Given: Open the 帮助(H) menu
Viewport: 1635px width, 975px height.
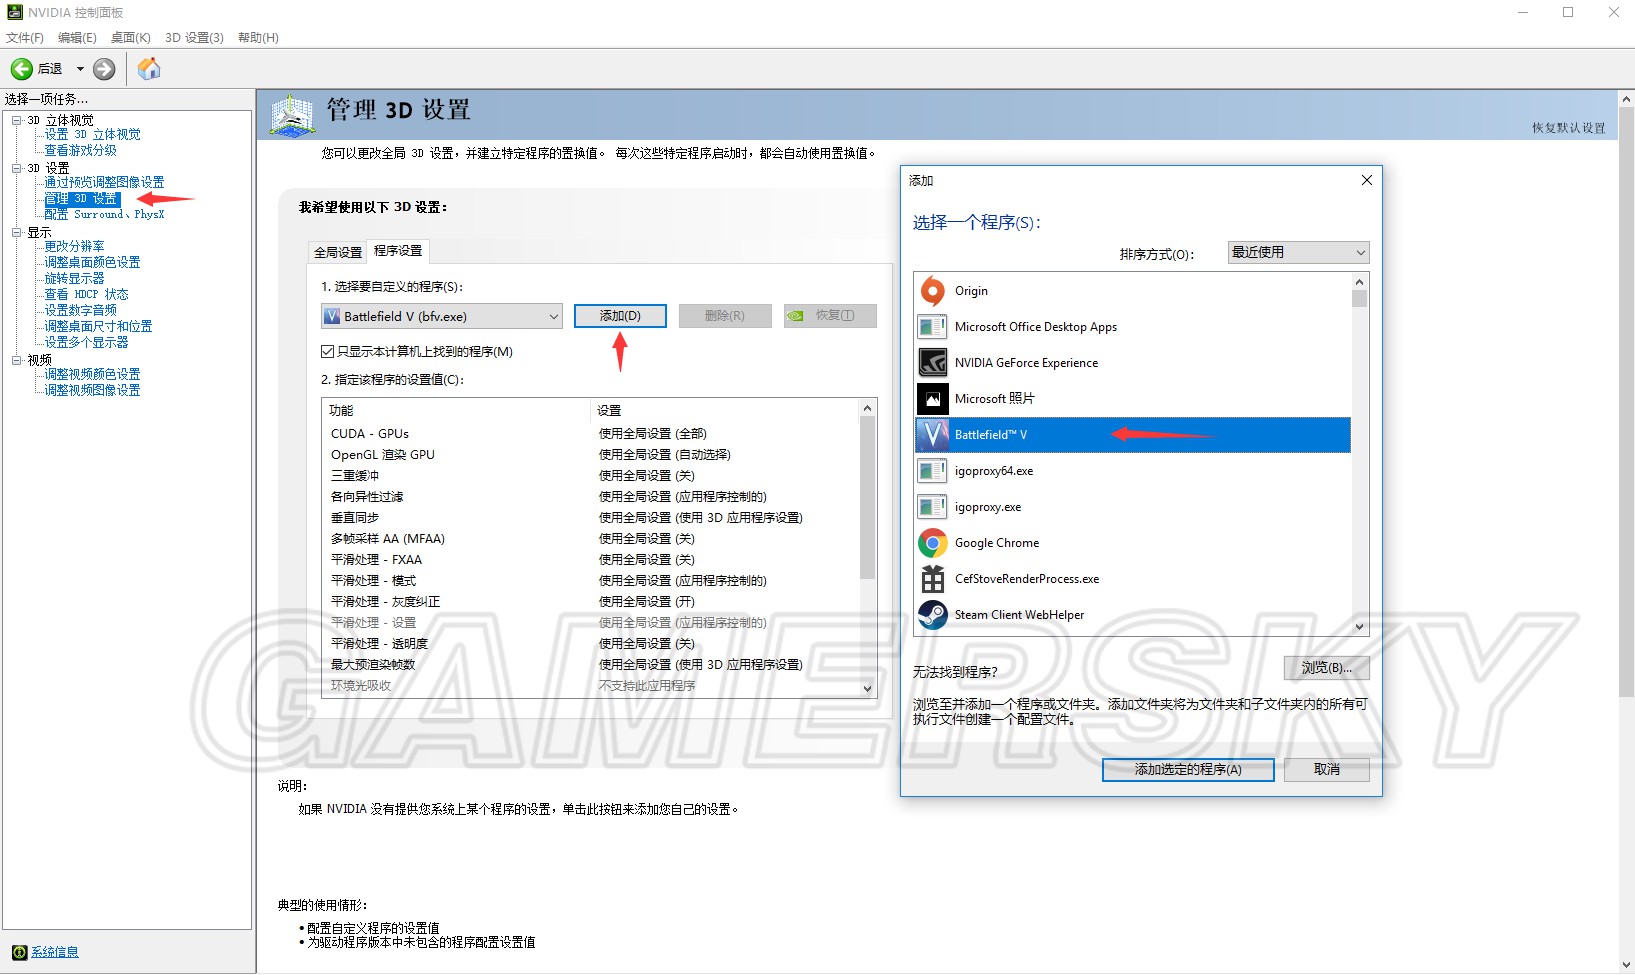Looking at the screenshot, I should (258, 38).
